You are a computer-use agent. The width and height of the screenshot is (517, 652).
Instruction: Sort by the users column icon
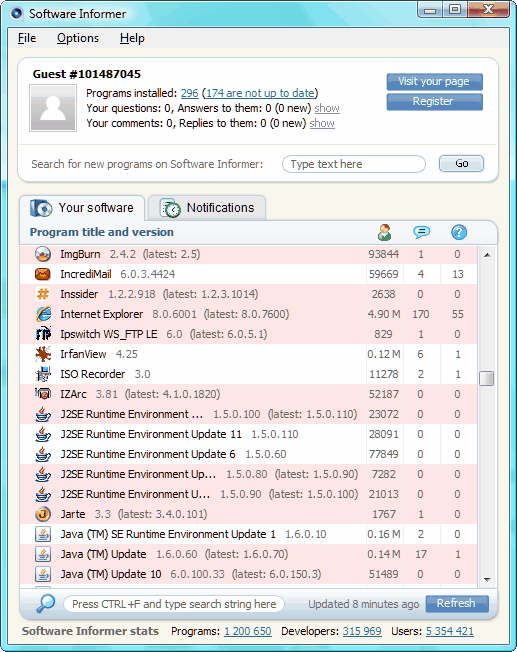click(x=384, y=232)
